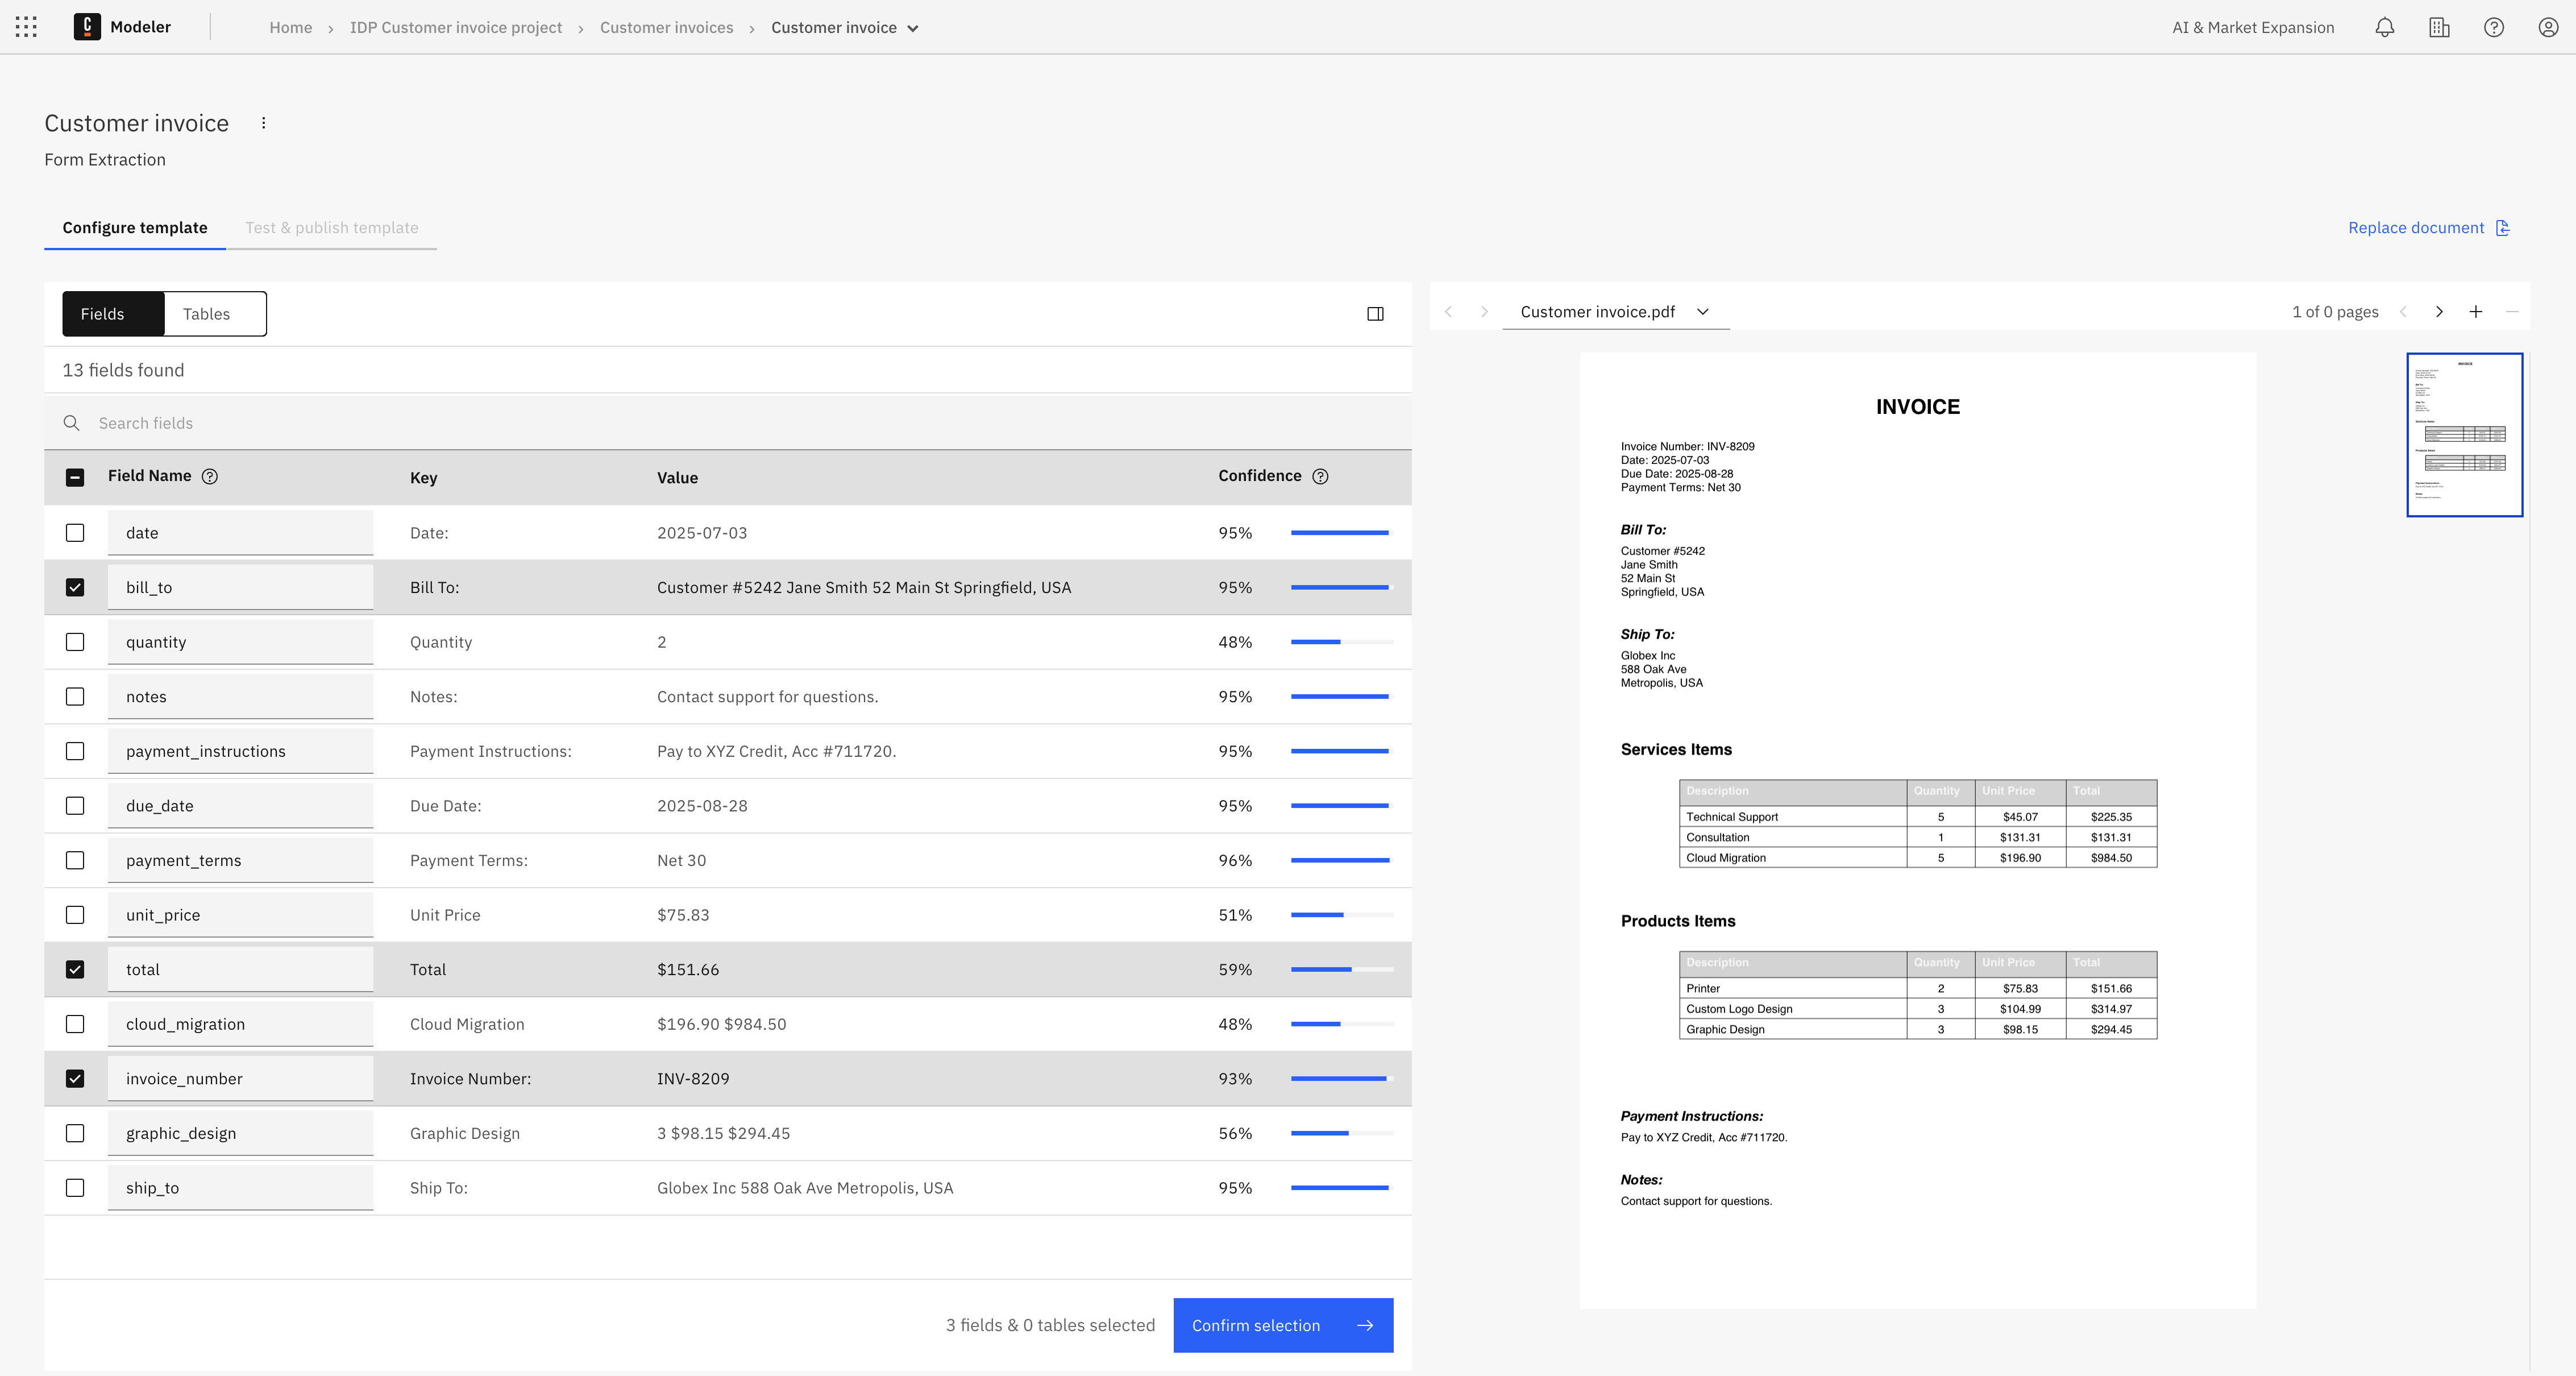Click '3 fields & 0 tables selected' text
2576x1376 pixels.
pos(1050,1325)
